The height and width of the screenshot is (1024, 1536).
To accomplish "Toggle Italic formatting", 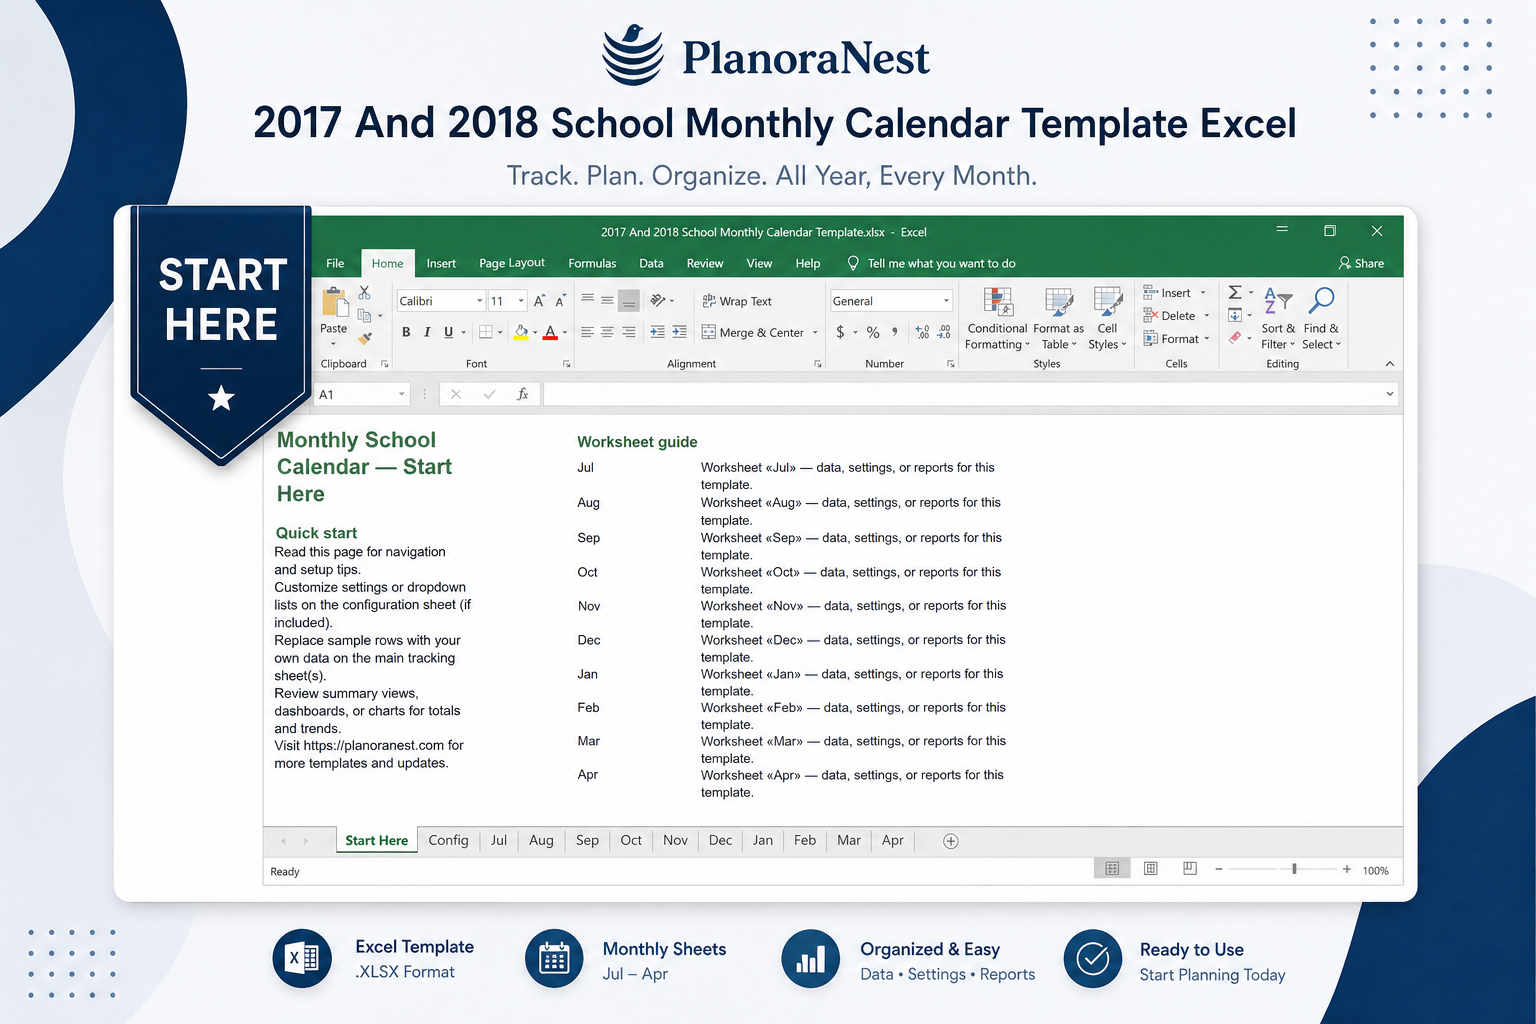I will (427, 332).
